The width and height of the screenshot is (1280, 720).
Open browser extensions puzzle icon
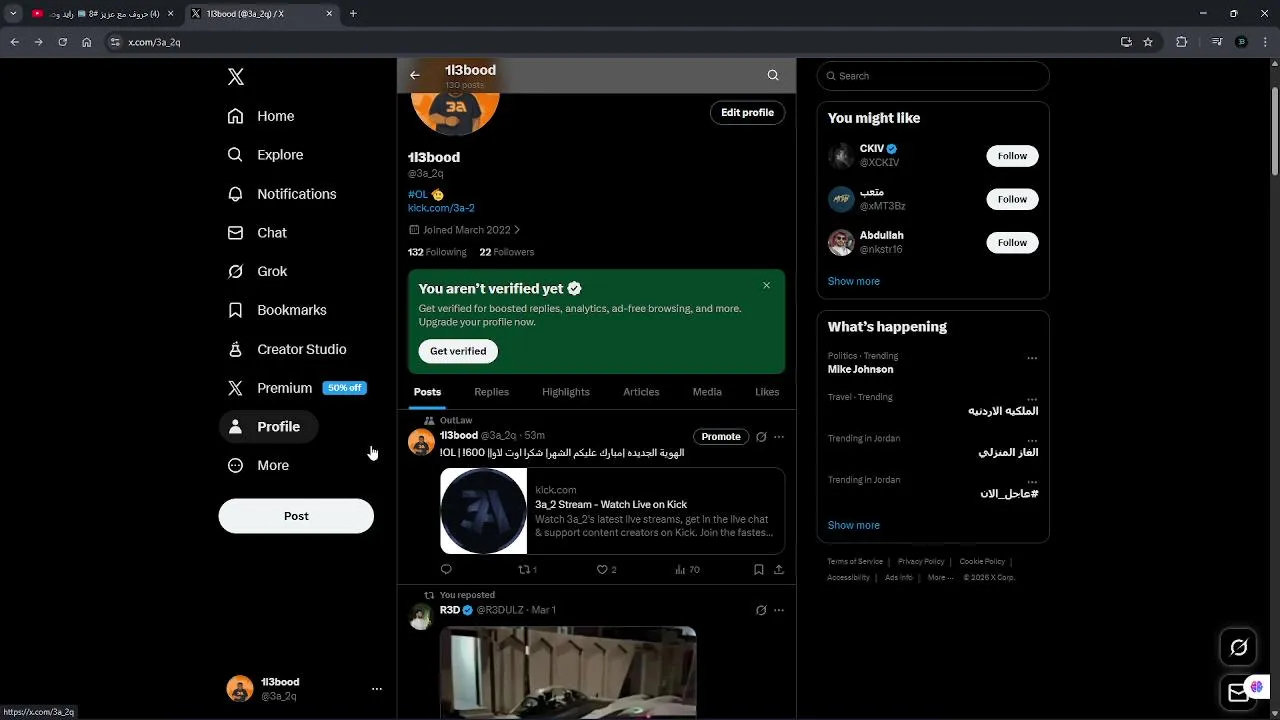1182,42
